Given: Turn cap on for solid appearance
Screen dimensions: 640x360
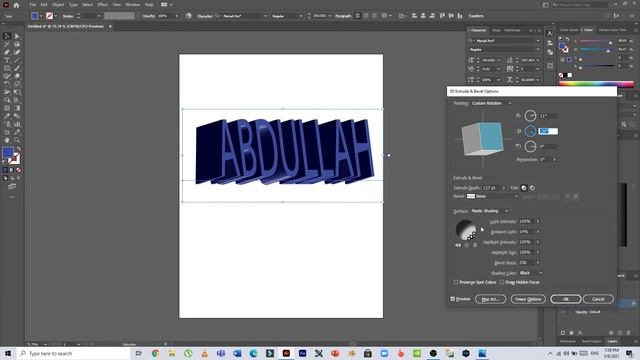Looking at the screenshot, I should [x=524, y=188].
